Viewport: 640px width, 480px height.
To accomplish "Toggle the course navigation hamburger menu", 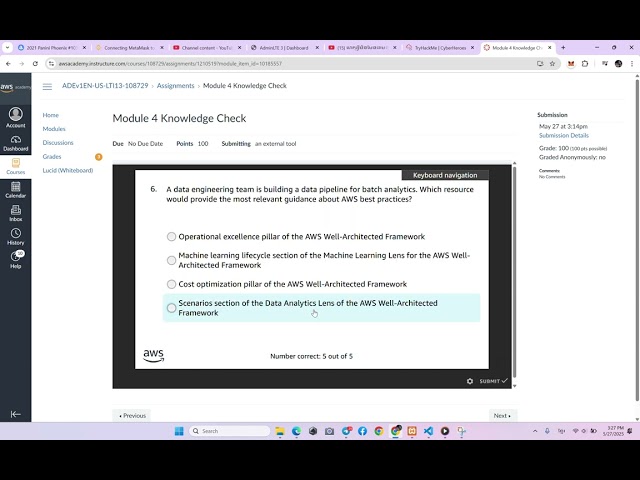I will tap(47, 87).
